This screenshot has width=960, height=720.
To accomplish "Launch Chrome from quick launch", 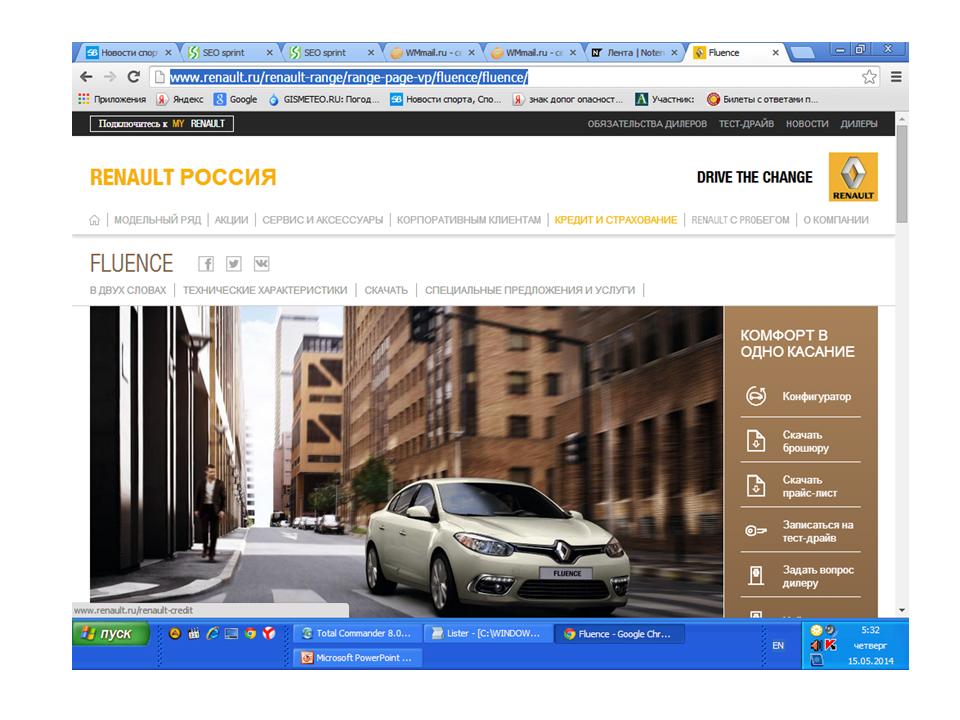I will coord(250,634).
